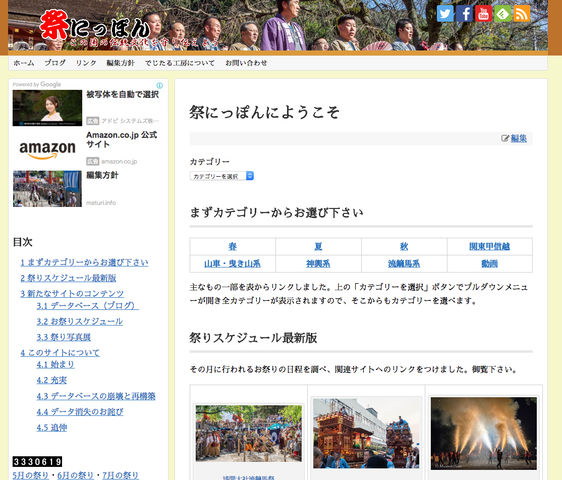Open お問い合わせ menu item
562x480 pixels.
coord(246,63)
